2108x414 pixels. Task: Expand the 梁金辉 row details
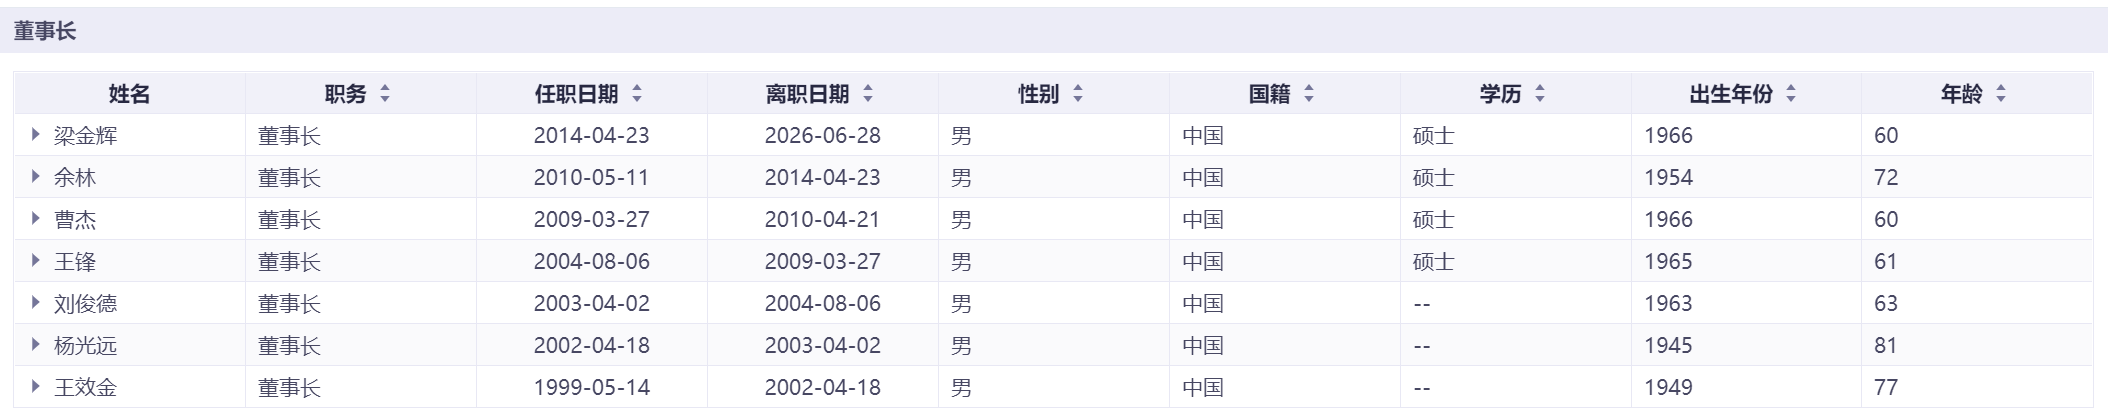click(x=36, y=134)
